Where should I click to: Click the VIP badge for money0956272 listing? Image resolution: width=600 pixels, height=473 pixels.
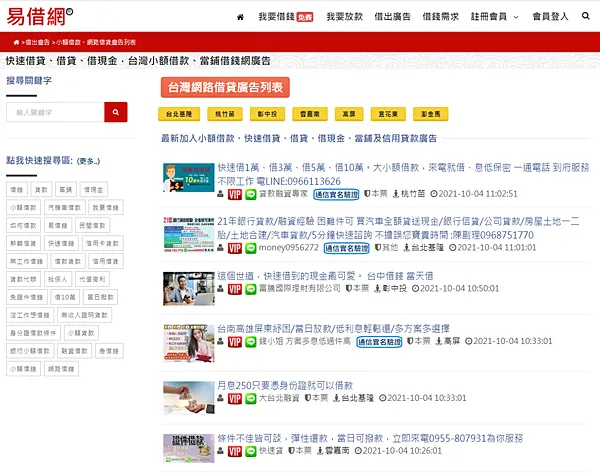235,248
